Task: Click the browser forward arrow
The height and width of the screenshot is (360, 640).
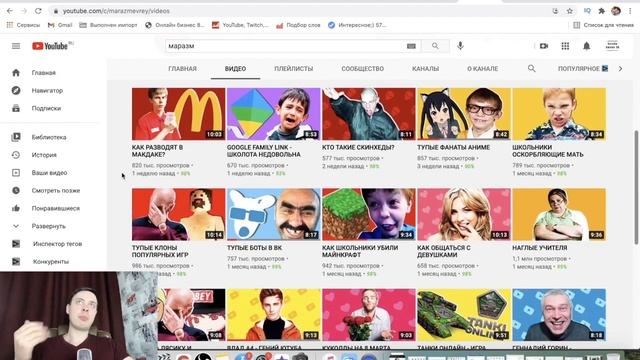Action: coord(24,11)
